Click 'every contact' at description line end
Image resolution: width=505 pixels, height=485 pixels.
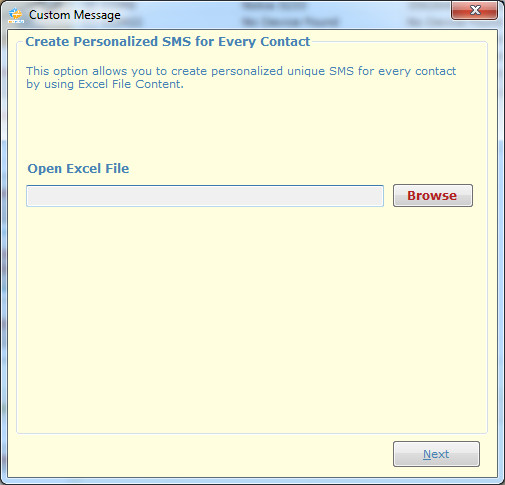coord(417,71)
